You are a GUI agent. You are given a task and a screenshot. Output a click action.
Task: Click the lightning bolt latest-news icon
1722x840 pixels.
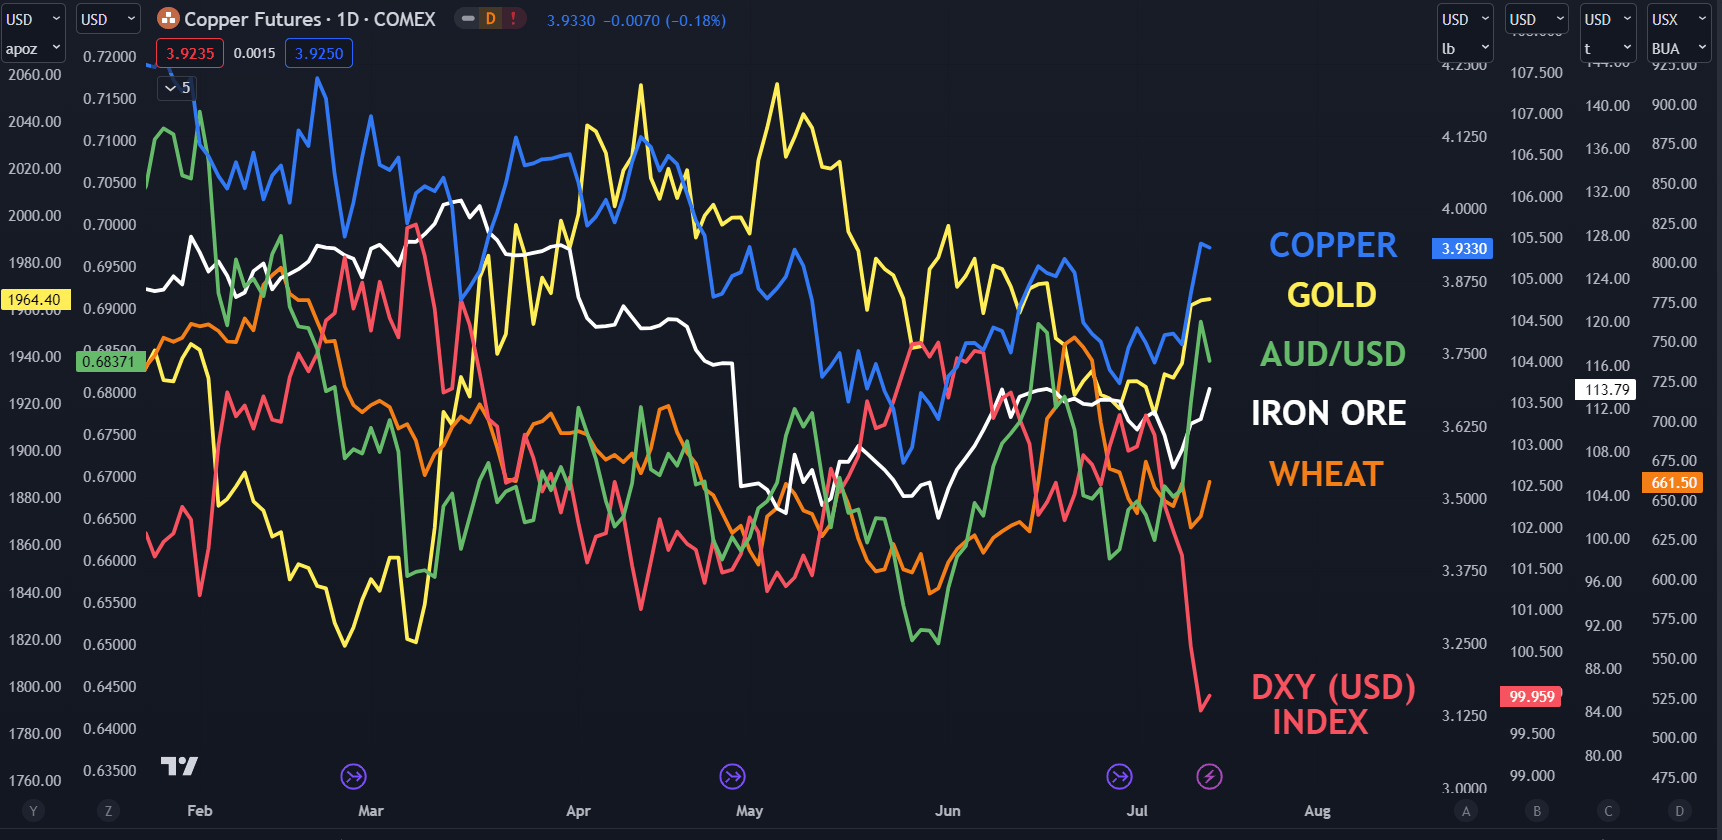(x=1209, y=776)
